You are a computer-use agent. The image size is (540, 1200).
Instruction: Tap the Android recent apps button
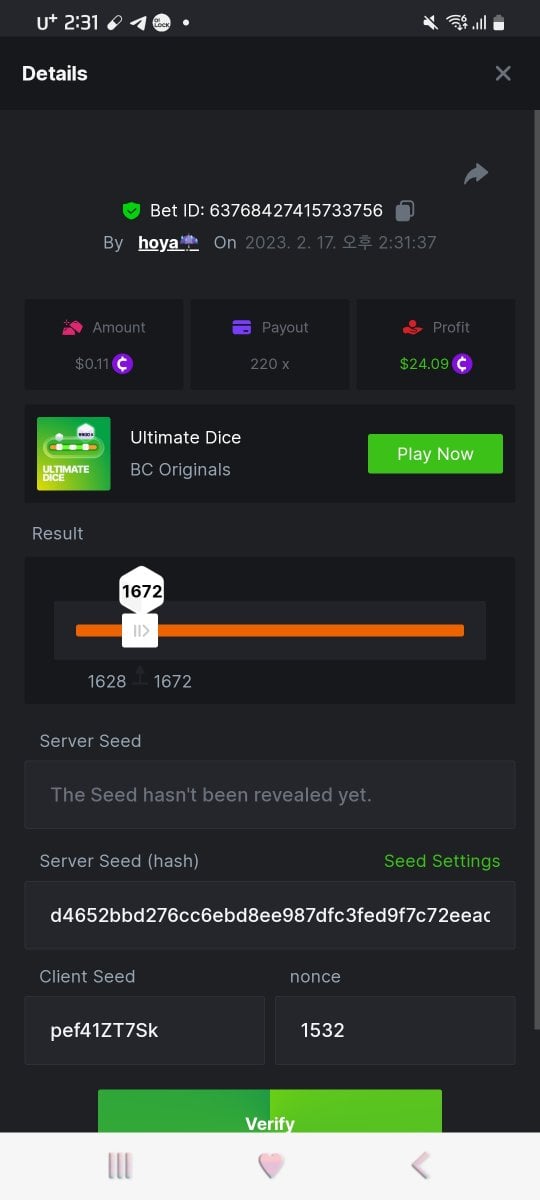[x=120, y=1166]
